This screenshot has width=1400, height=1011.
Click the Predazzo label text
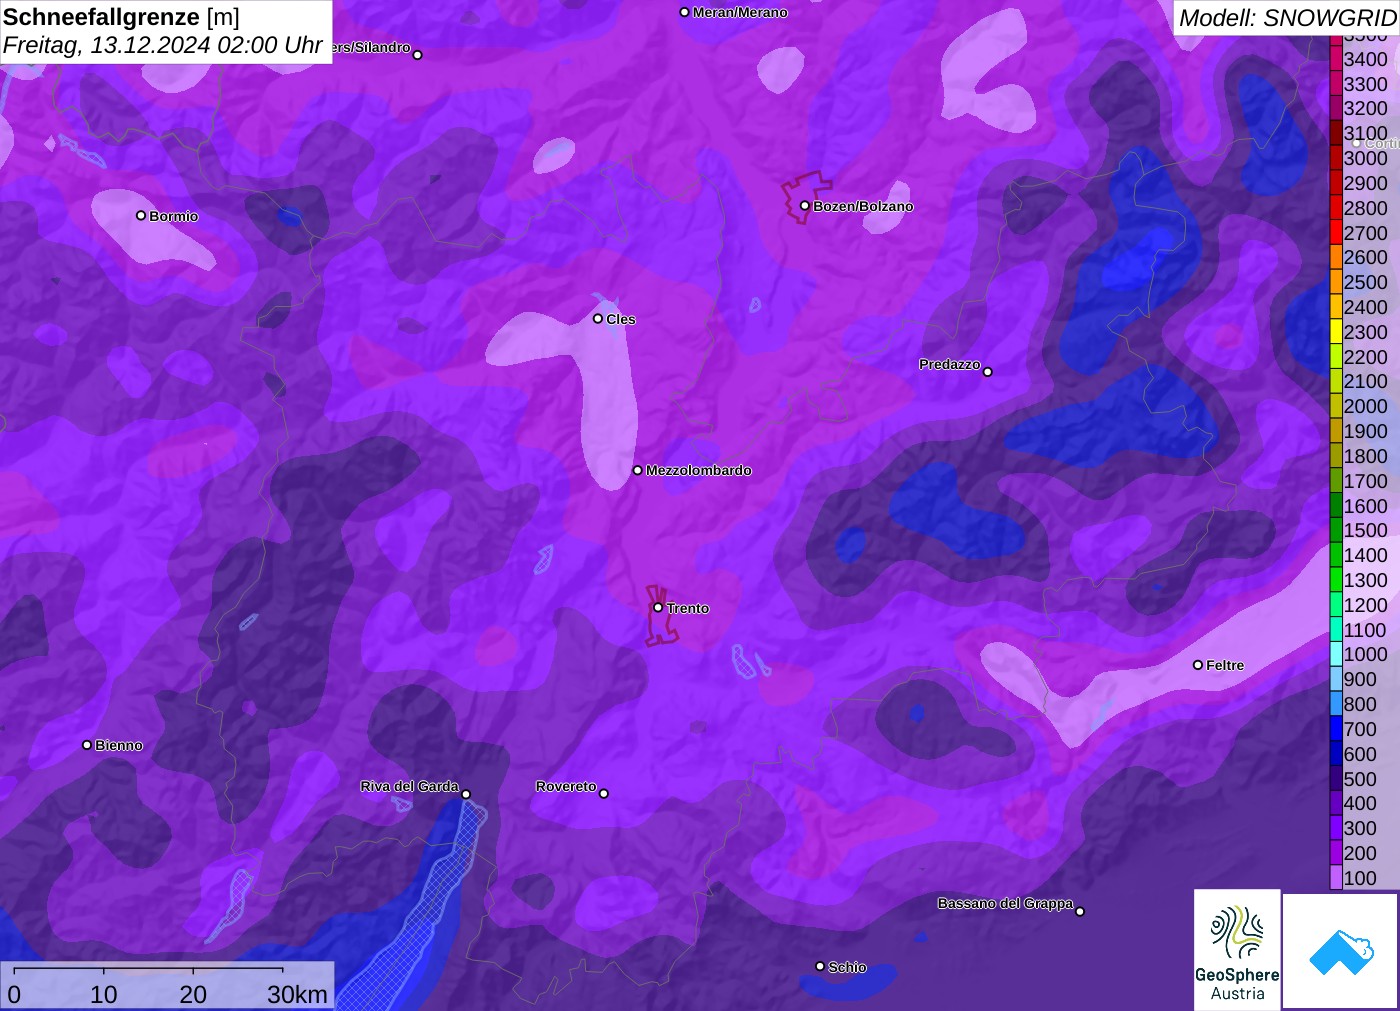click(x=950, y=364)
